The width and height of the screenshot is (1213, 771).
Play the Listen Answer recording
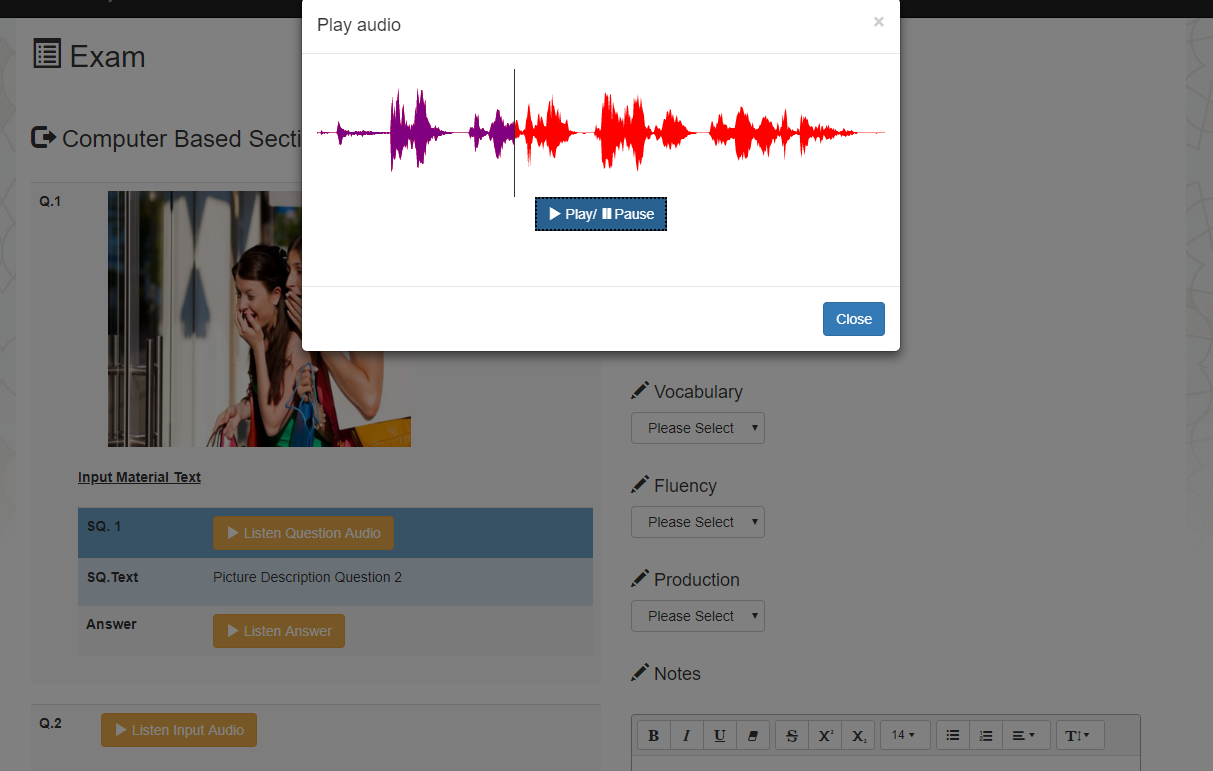tap(278, 631)
